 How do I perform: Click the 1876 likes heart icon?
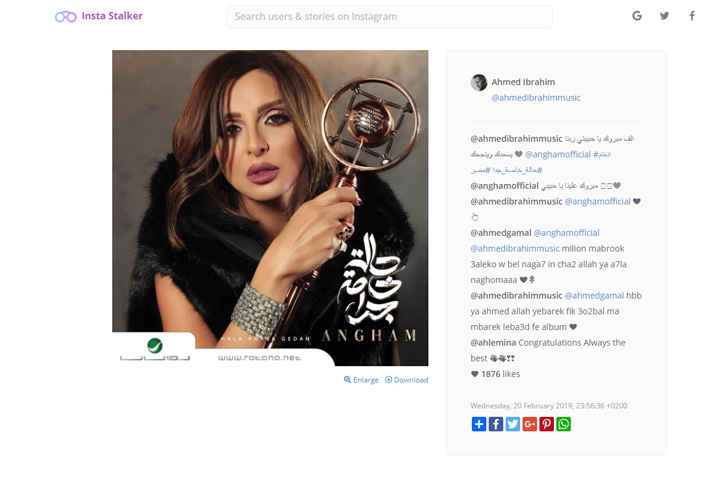[474, 374]
